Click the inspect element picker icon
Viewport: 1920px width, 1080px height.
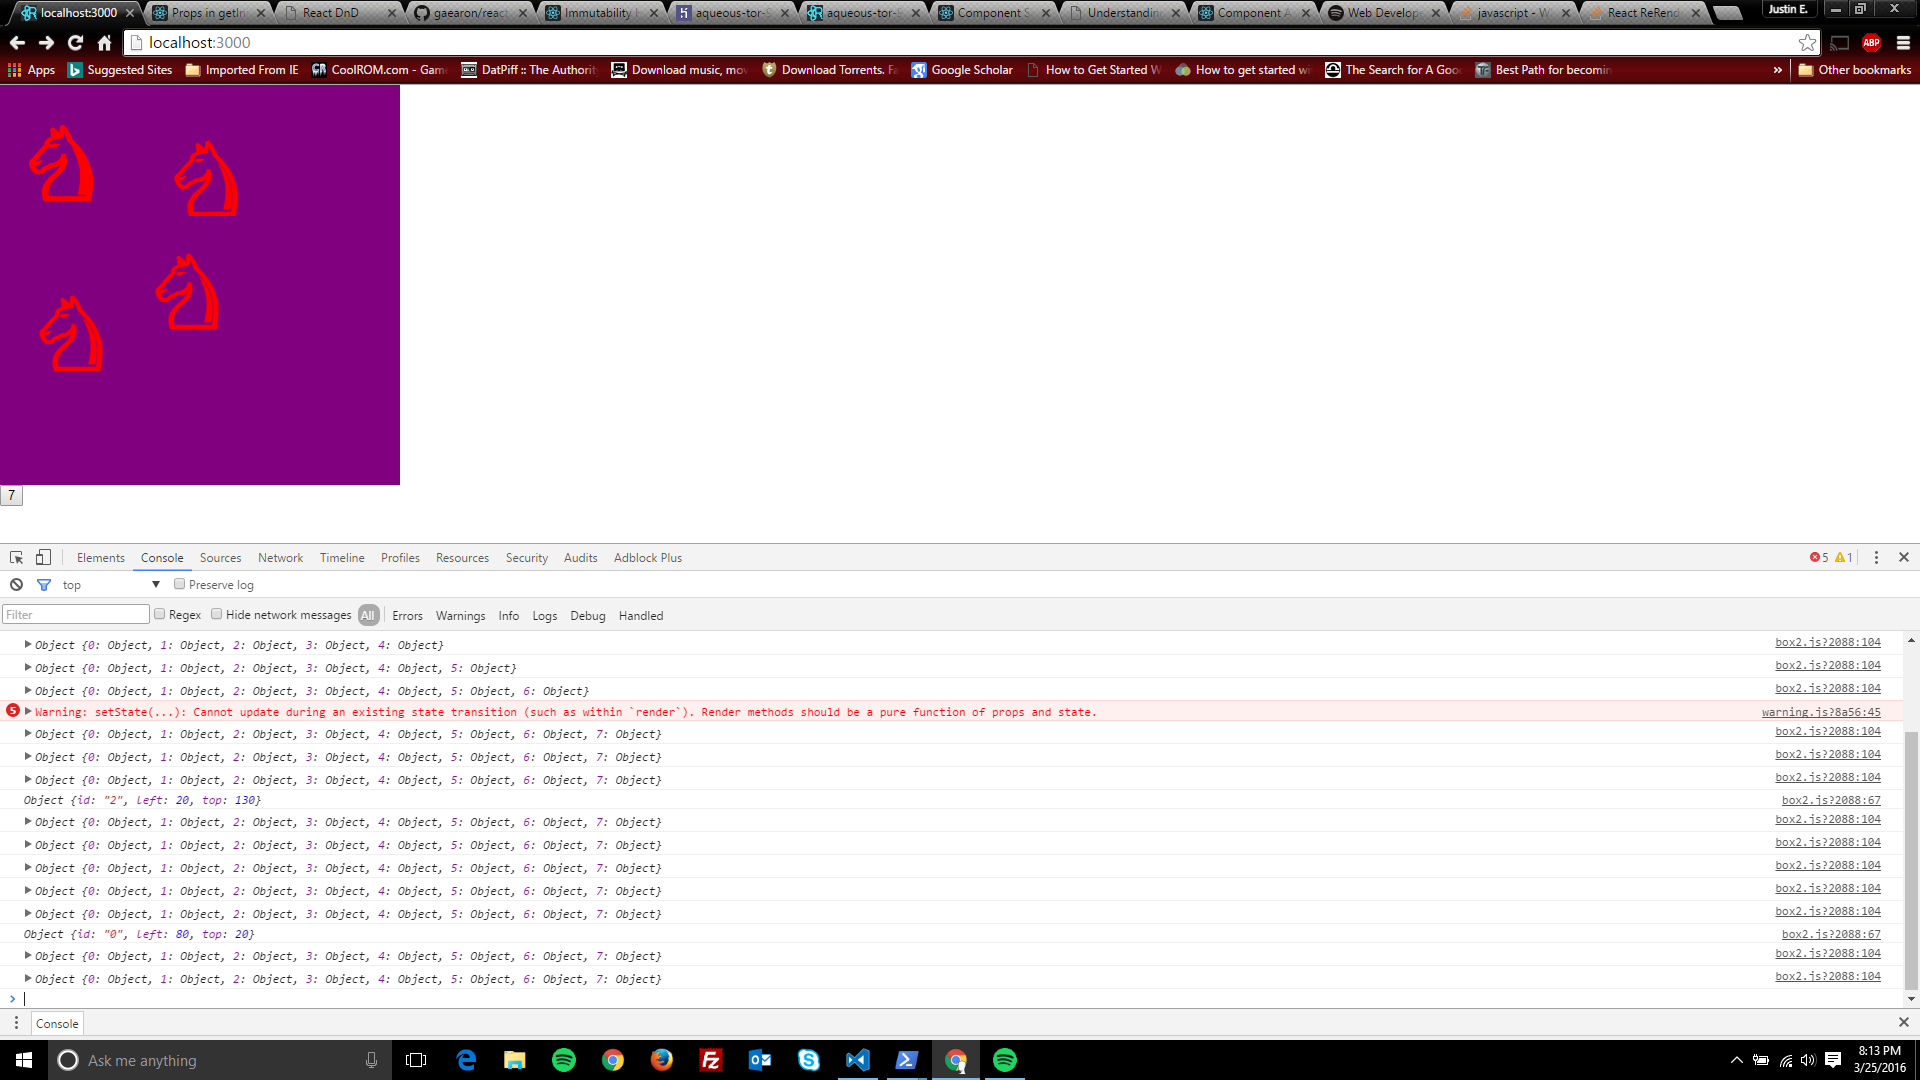(x=16, y=558)
